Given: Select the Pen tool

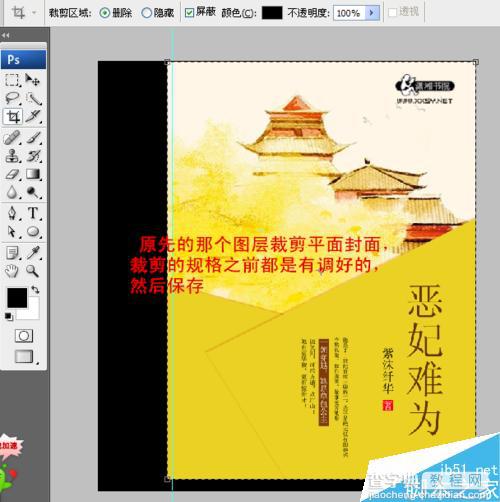Looking at the screenshot, I should [12, 213].
